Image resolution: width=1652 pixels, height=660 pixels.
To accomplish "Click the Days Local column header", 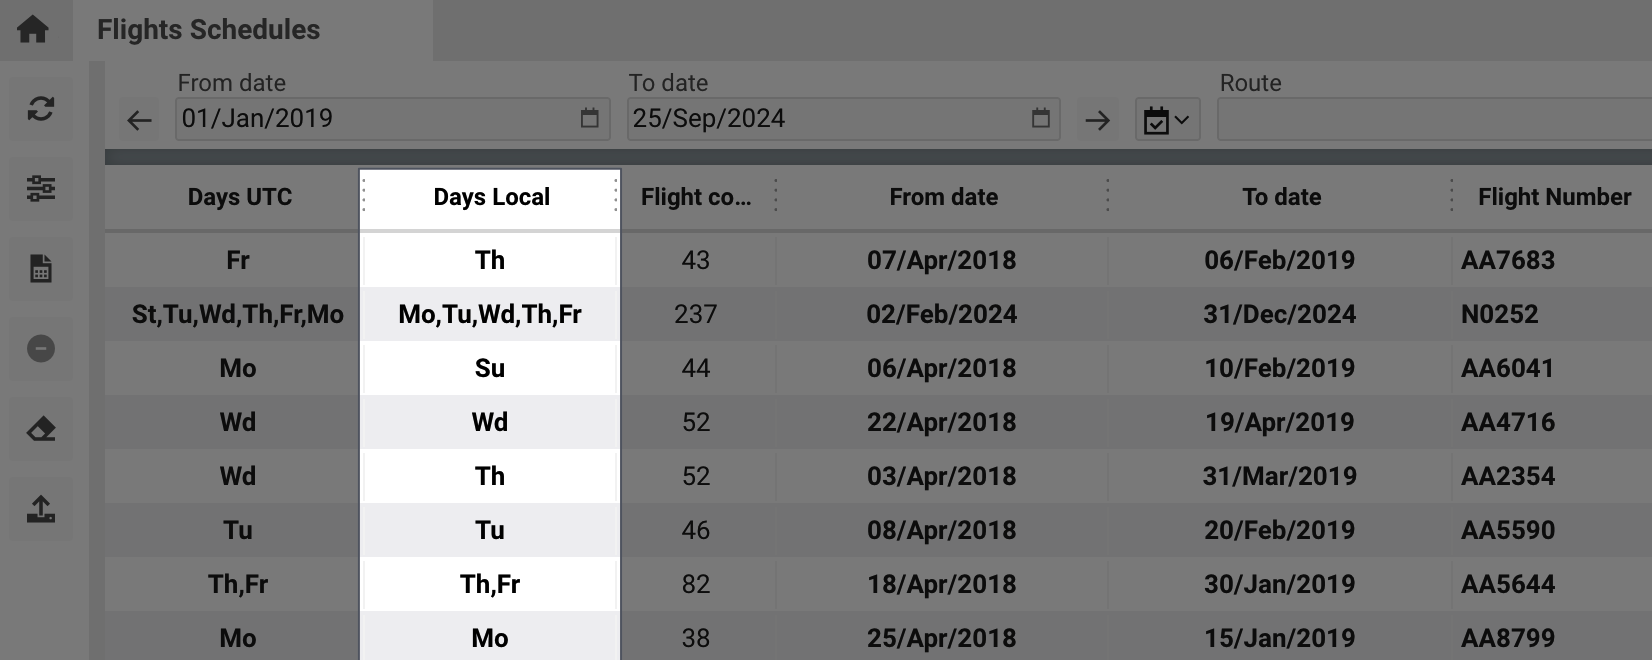I will [x=491, y=197].
